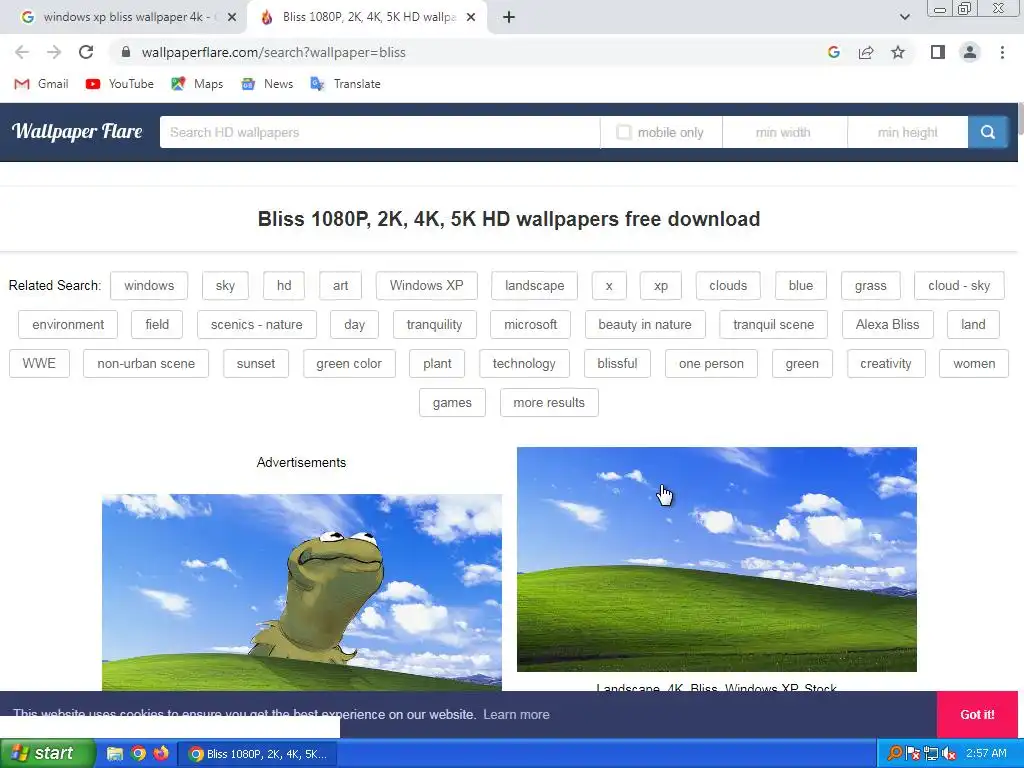Click the address bar URL
This screenshot has width=1024, height=768.
[x=274, y=52]
